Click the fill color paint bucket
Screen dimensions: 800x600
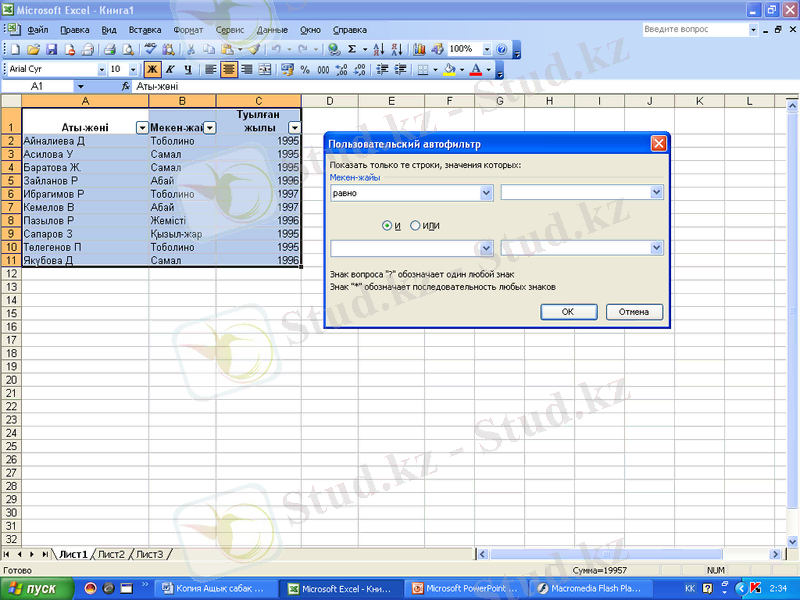[x=449, y=70]
